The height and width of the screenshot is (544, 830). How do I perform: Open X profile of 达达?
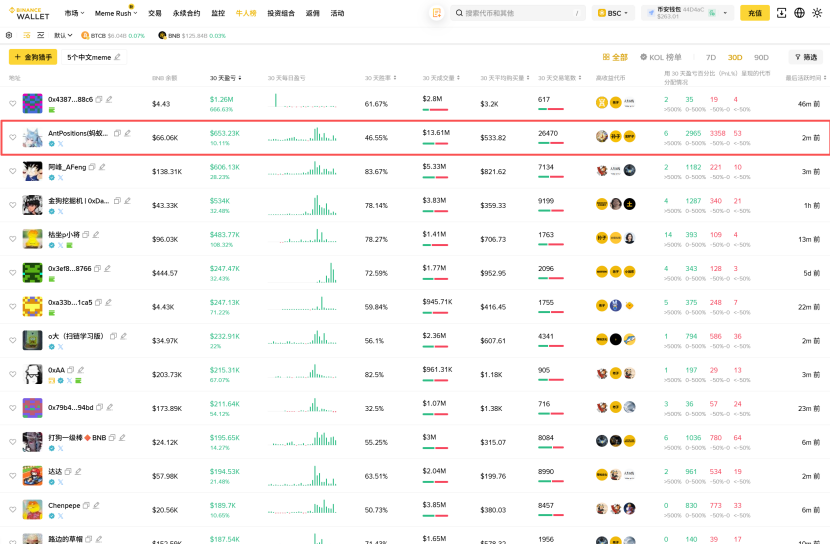(60, 482)
